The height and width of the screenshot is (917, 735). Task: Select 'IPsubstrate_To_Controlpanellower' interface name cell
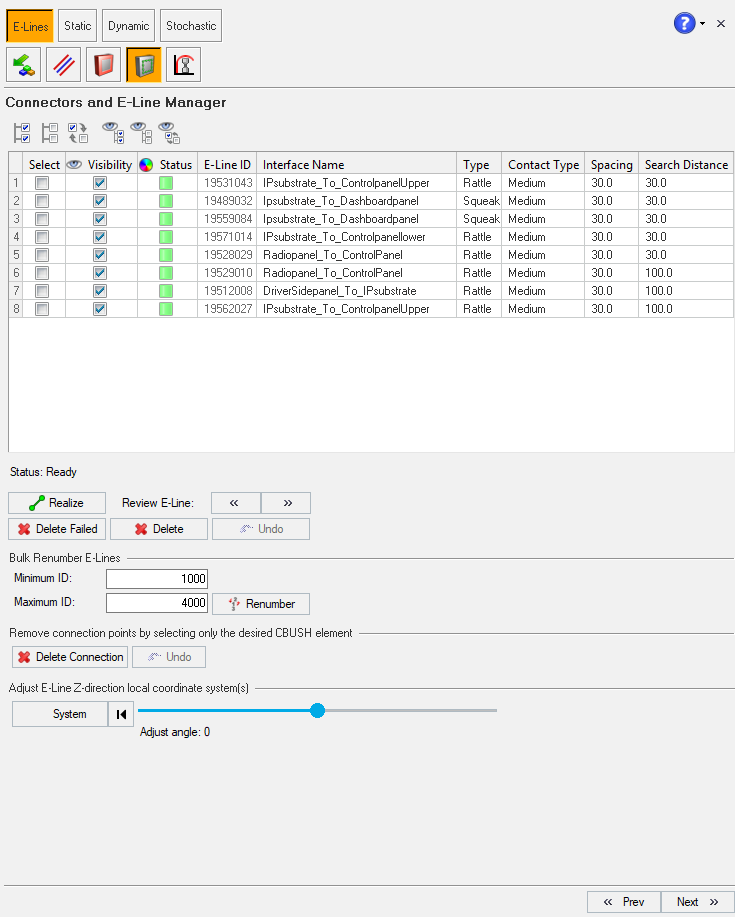[x=357, y=237]
